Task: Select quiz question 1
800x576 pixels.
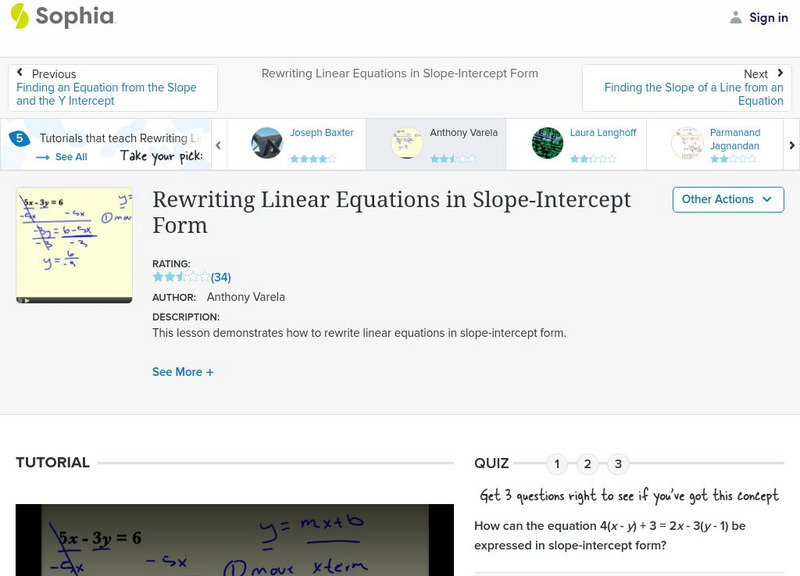Action: [557, 464]
